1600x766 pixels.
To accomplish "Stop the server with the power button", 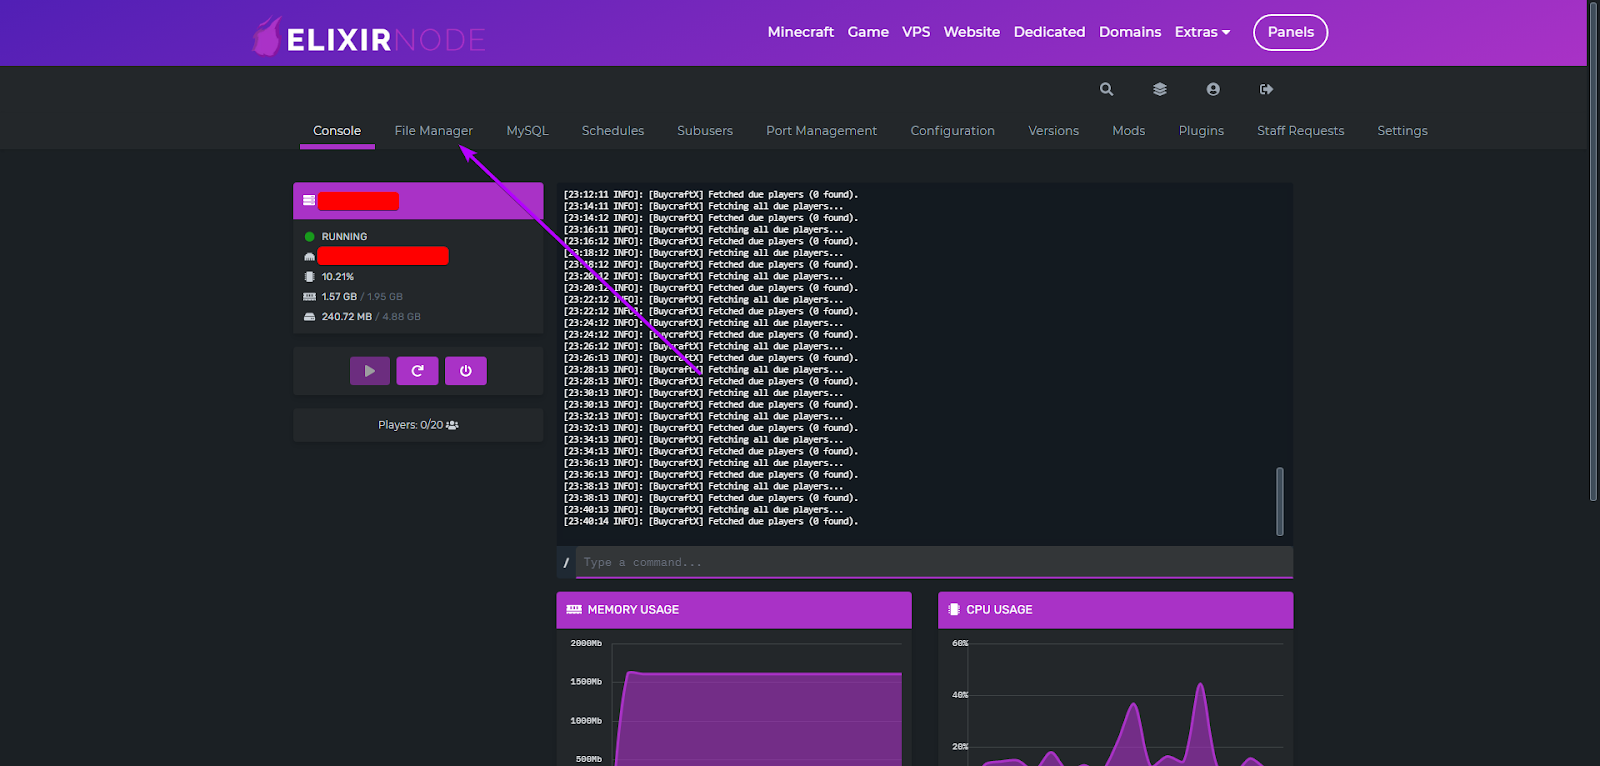I will pos(466,371).
